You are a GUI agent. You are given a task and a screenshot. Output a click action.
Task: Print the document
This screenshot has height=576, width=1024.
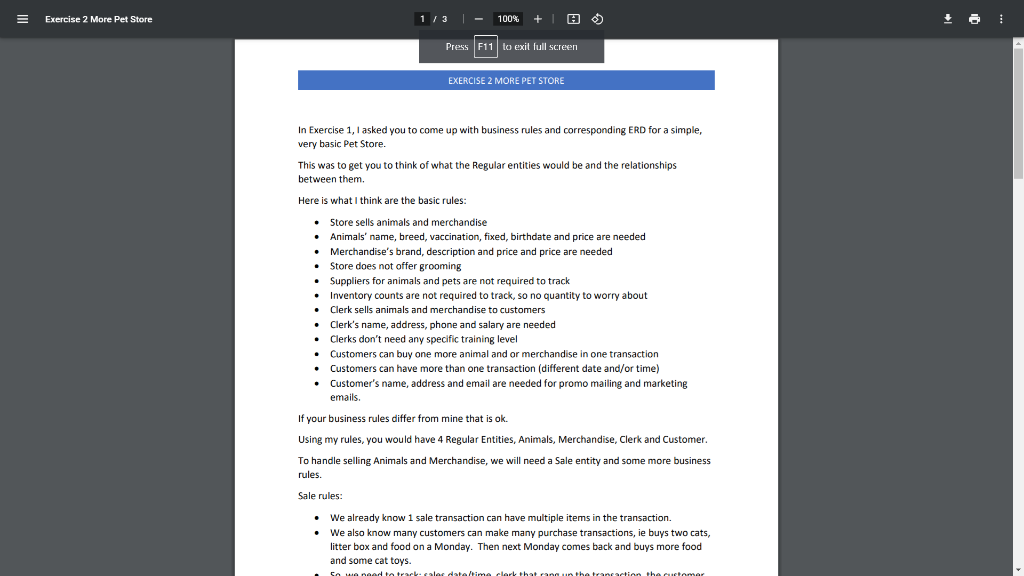974,19
